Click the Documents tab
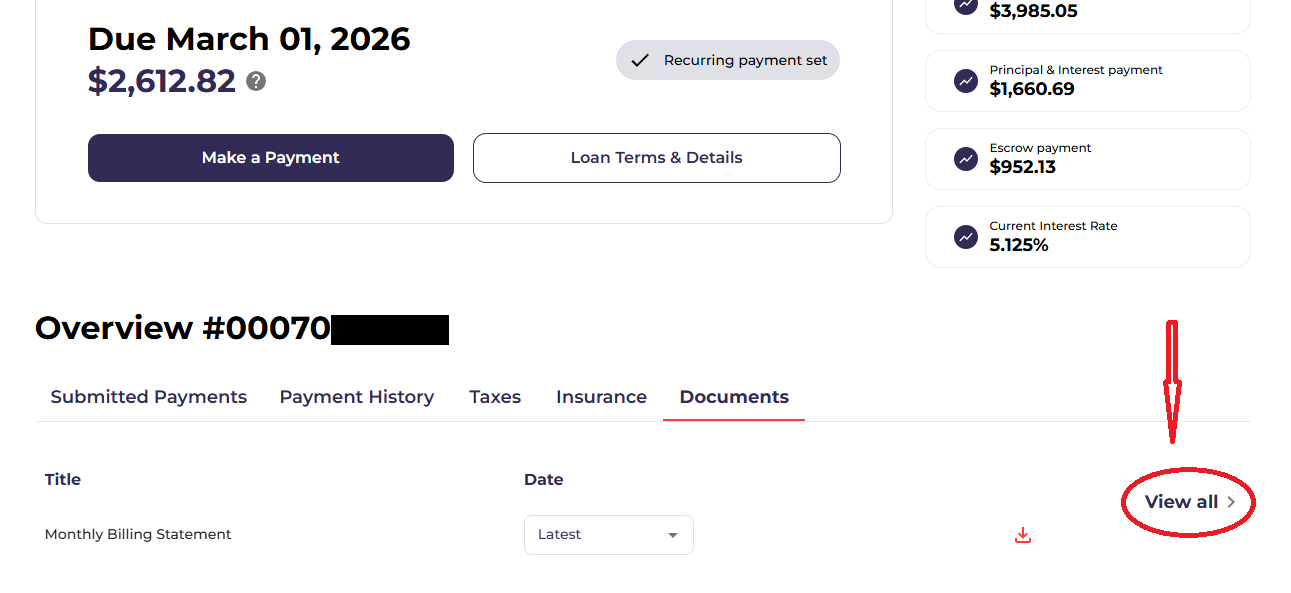The height and width of the screenshot is (593, 1291). (x=734, y=397)
